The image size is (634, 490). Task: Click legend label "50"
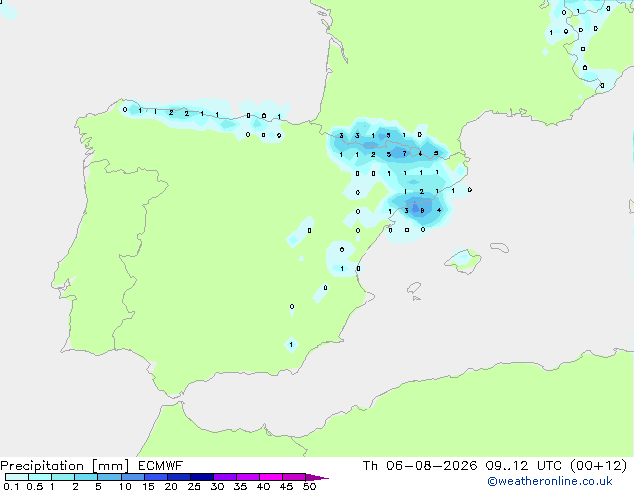tap(309, 486)
